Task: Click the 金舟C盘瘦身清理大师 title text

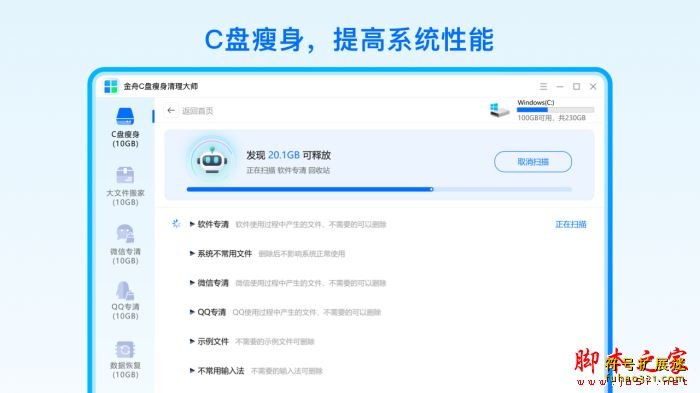Action: tap(161, 86)
